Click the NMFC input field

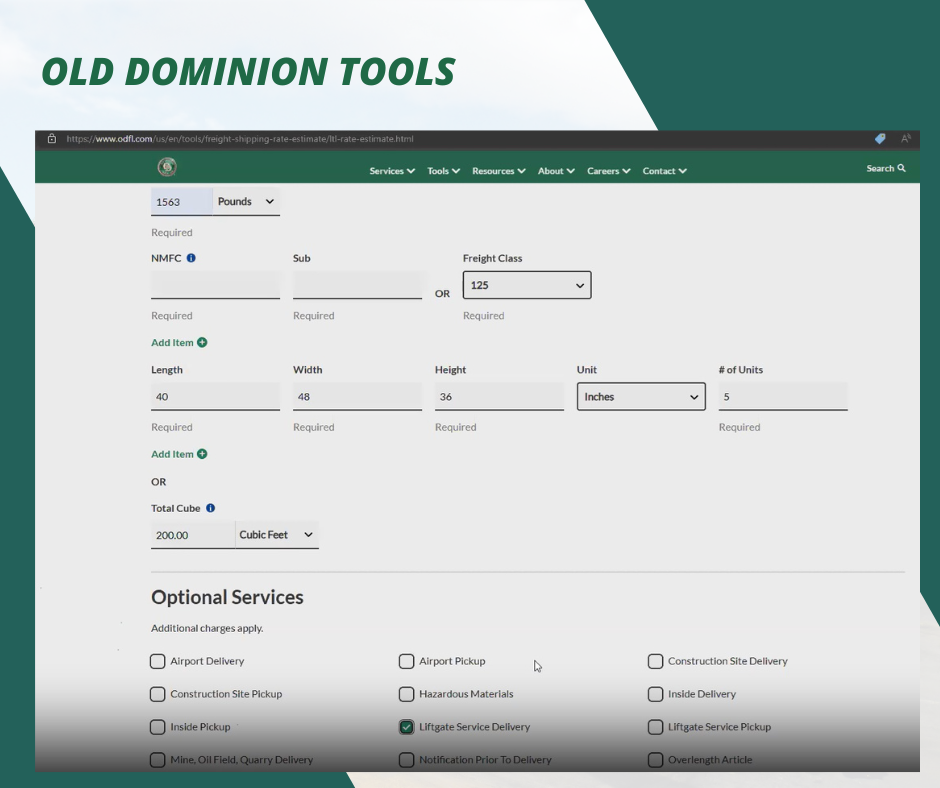[x=215, y=285]
